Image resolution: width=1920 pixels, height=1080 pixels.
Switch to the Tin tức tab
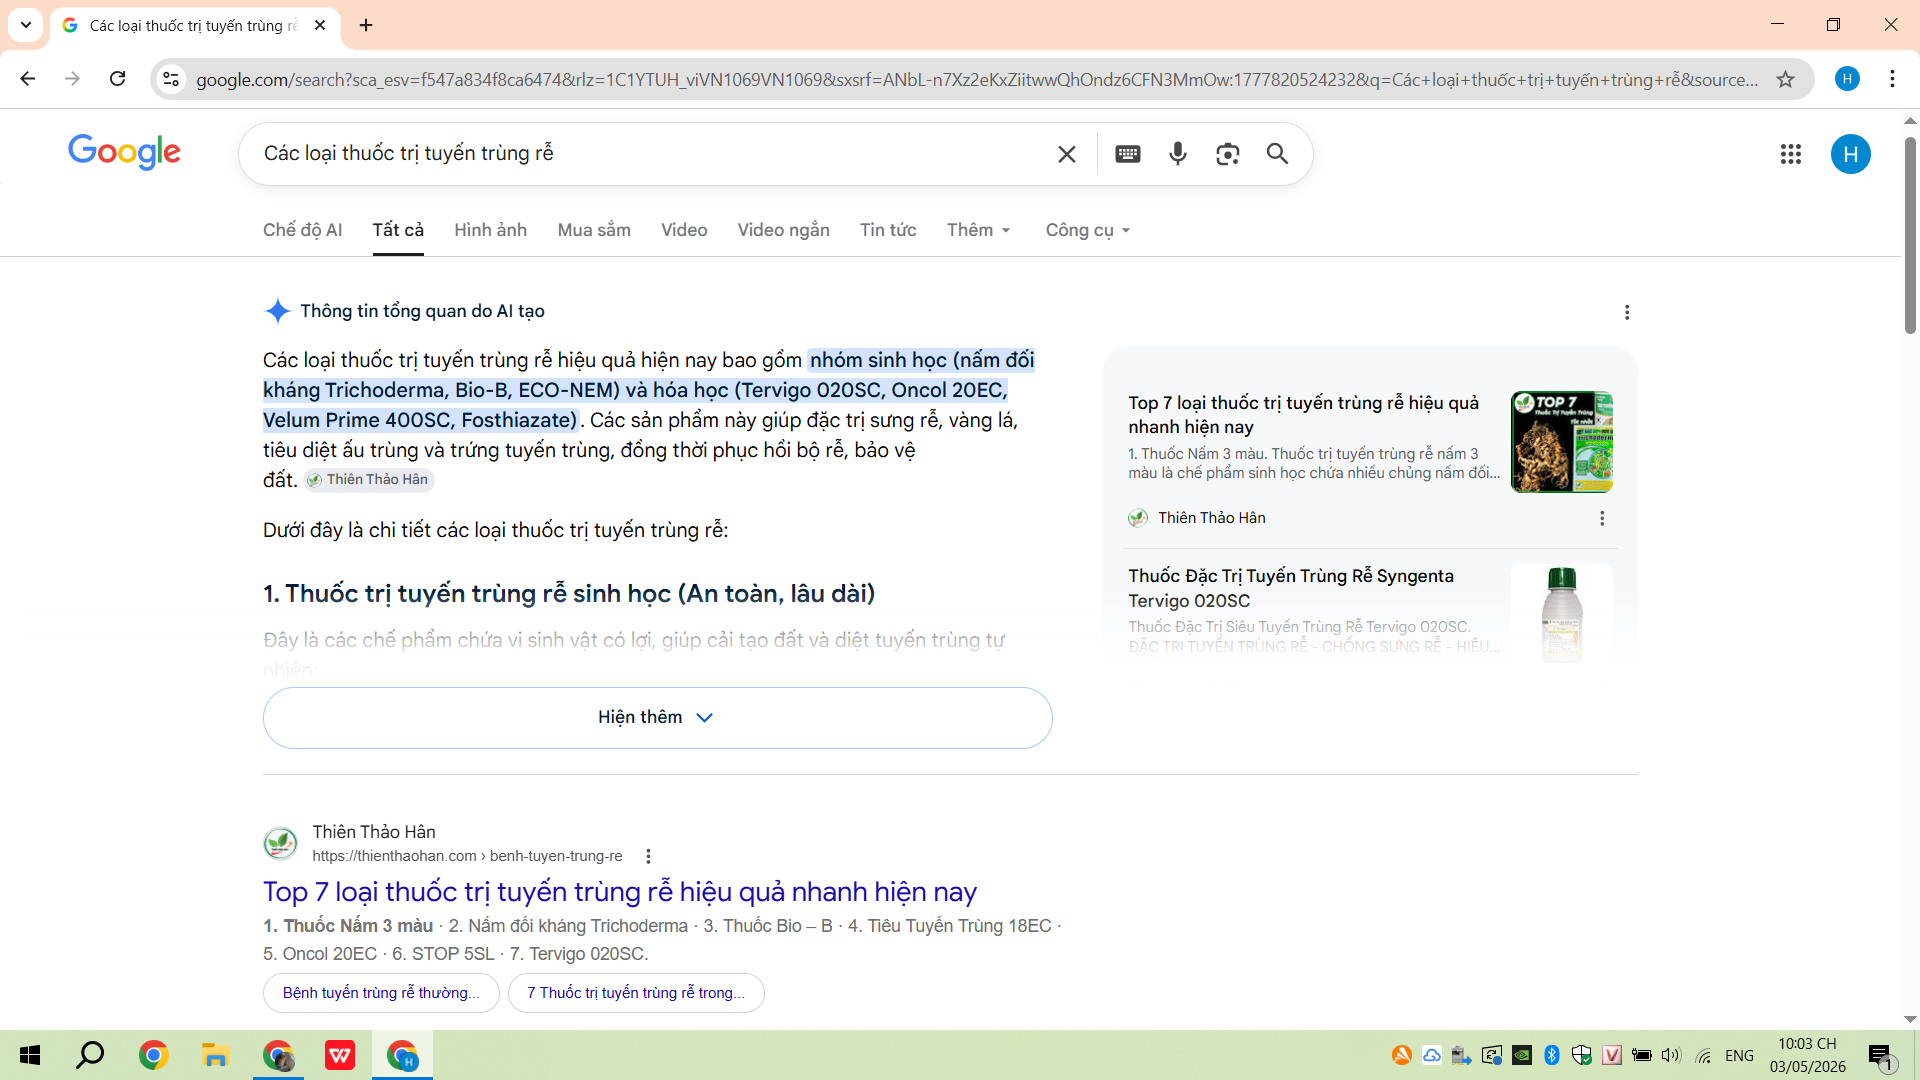coord(888,230)
